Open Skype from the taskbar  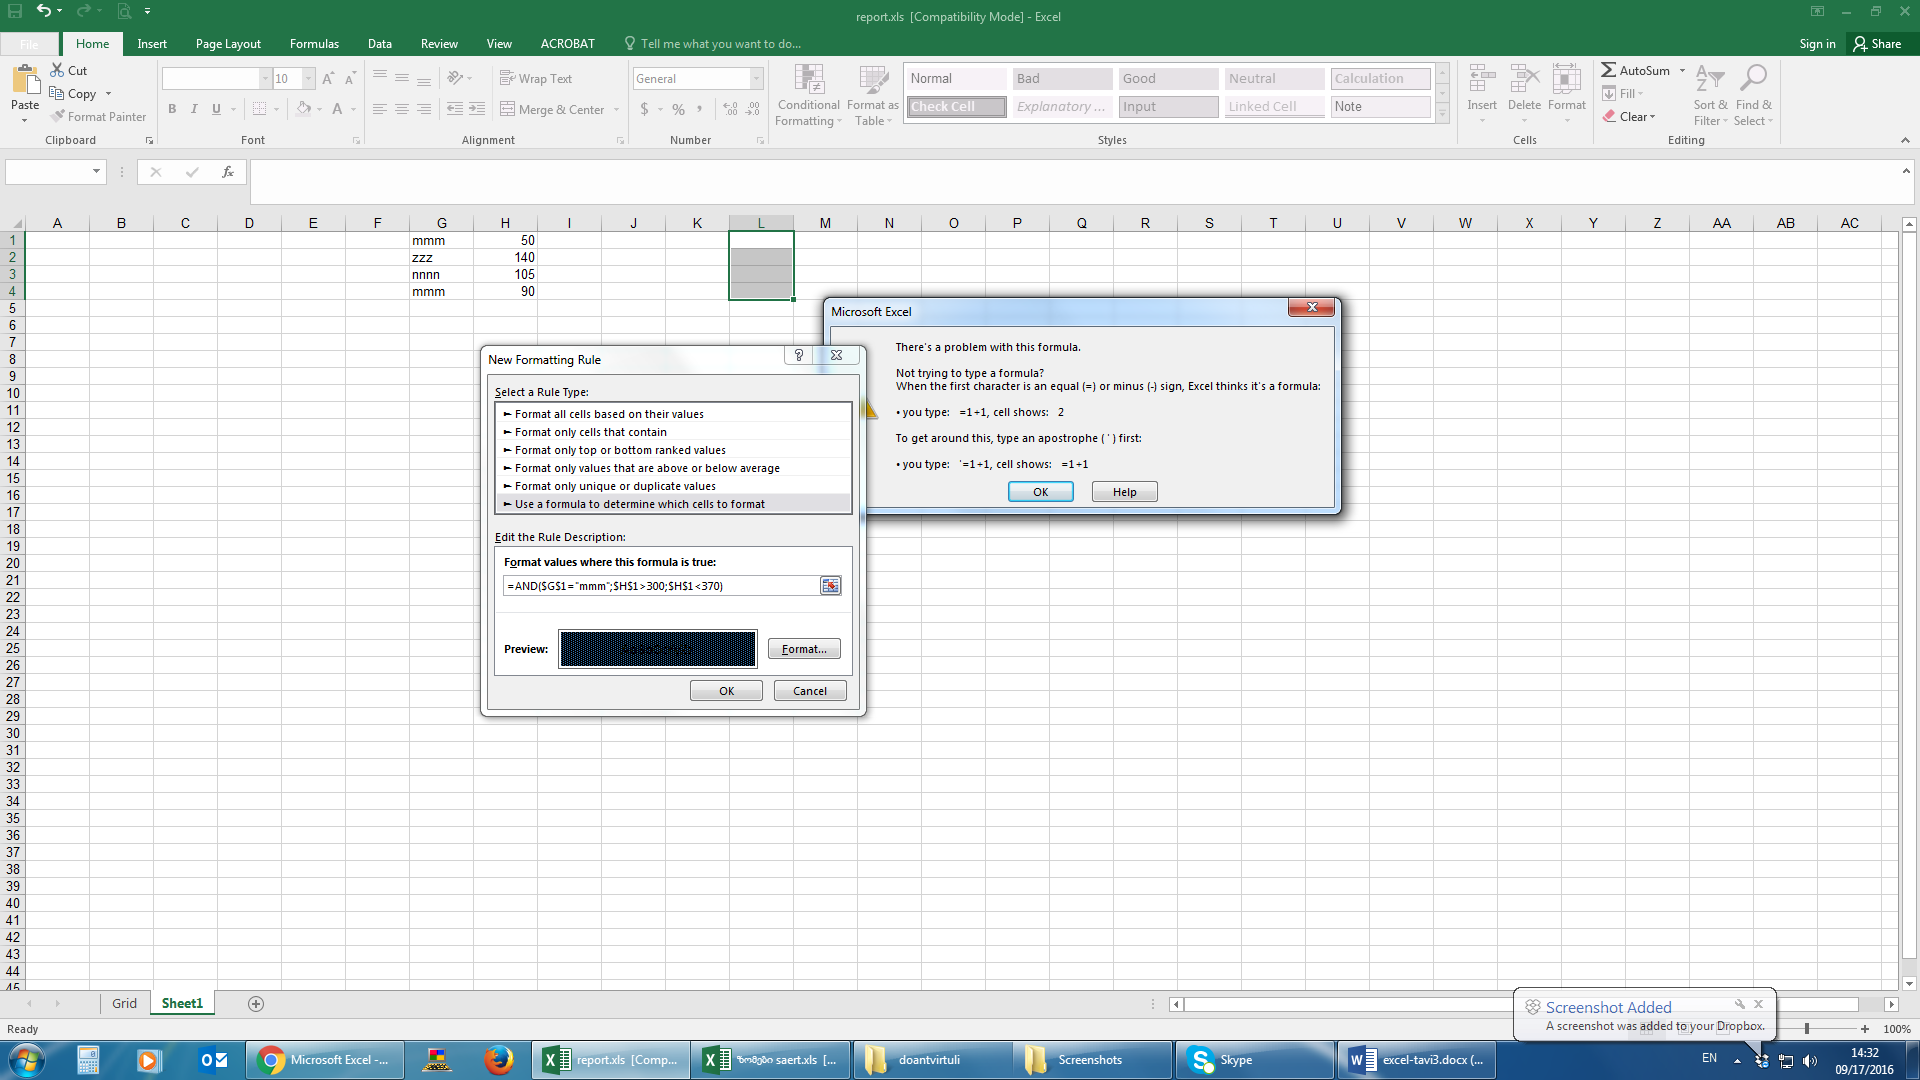tap(1253, 1059)
